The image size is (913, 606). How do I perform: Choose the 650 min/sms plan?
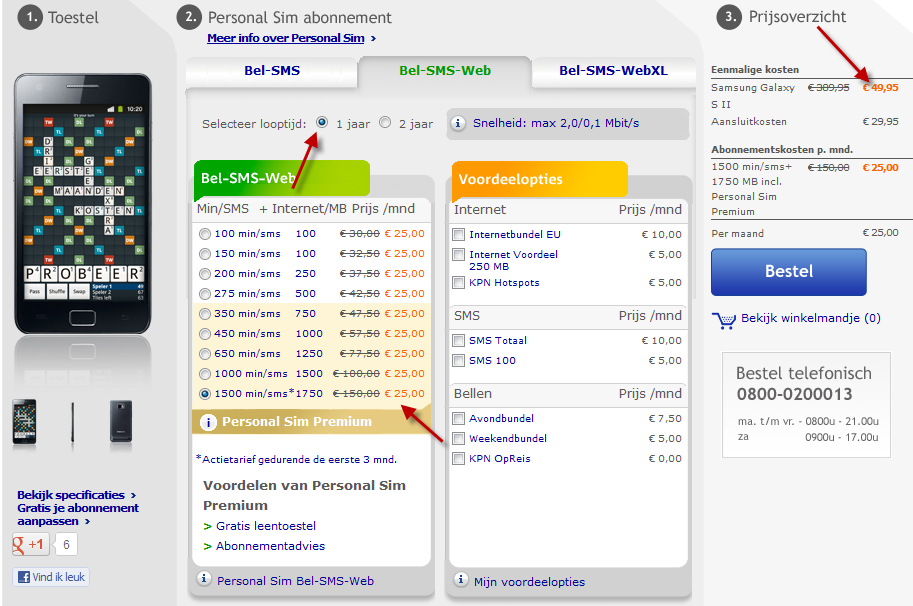[x=204, y=354]
